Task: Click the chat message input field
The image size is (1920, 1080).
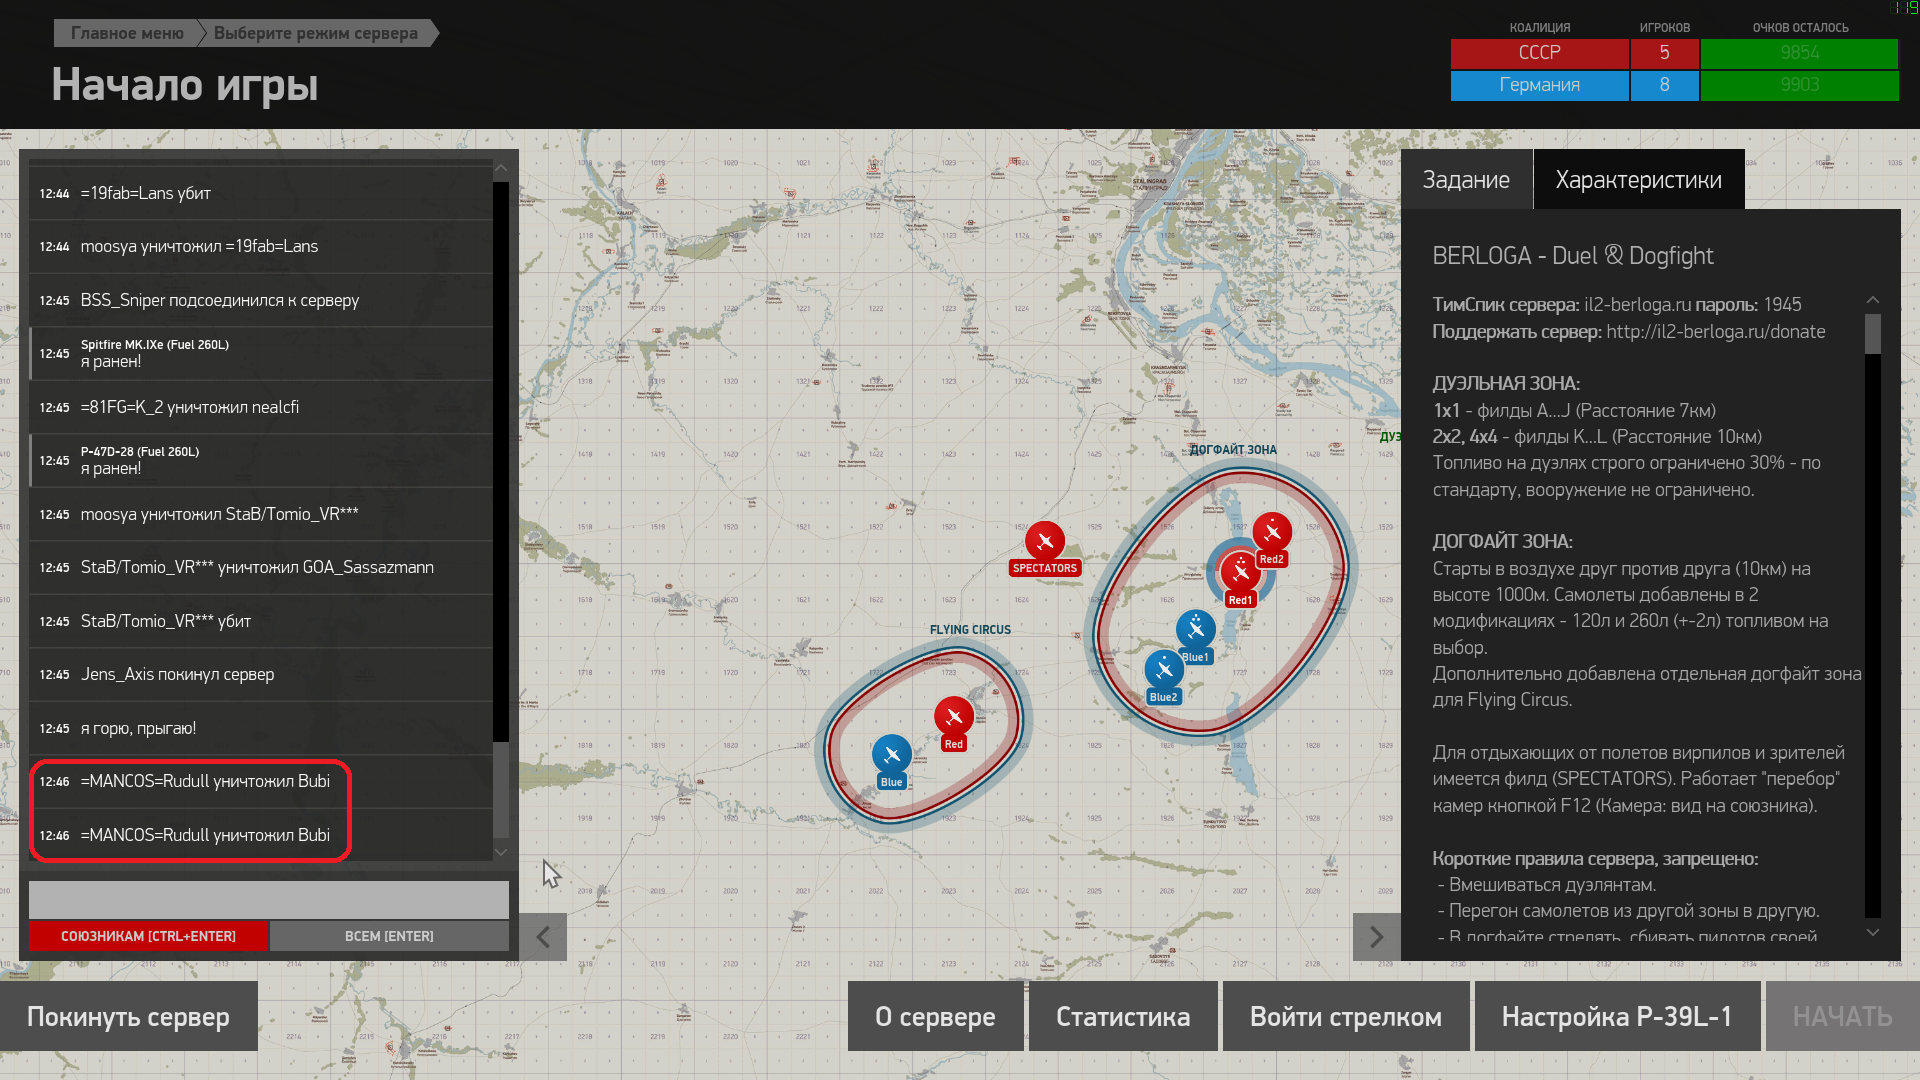Action: coord(269,899)
